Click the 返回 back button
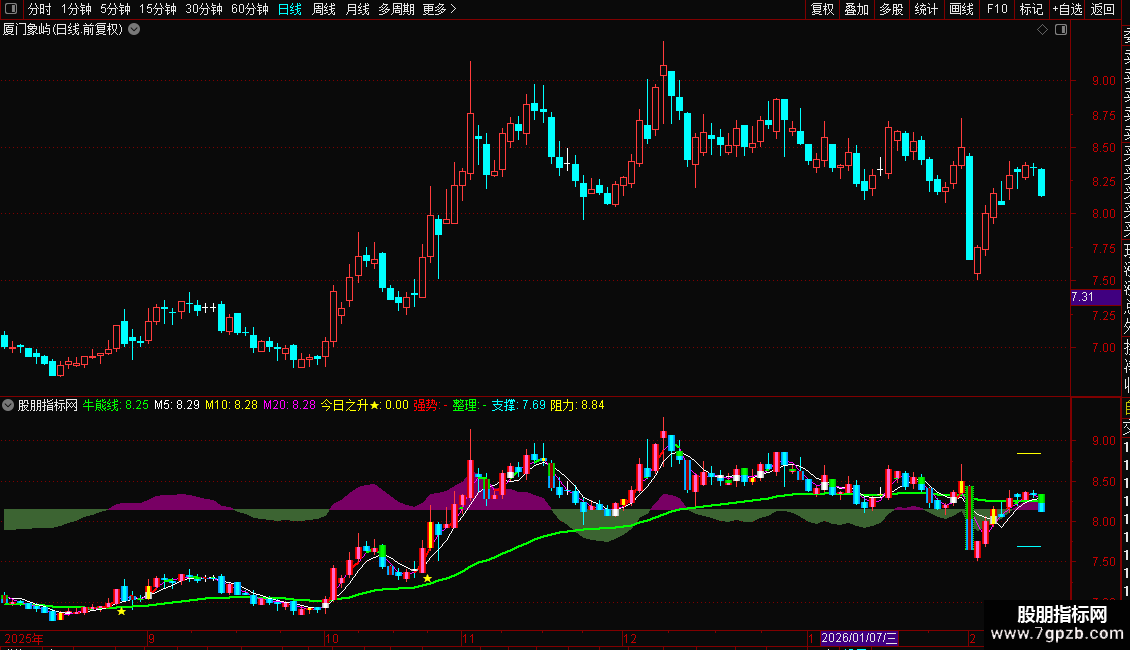Viewport: 1130px width, 650px height. pyautogui.click(x=1103, y=9)
